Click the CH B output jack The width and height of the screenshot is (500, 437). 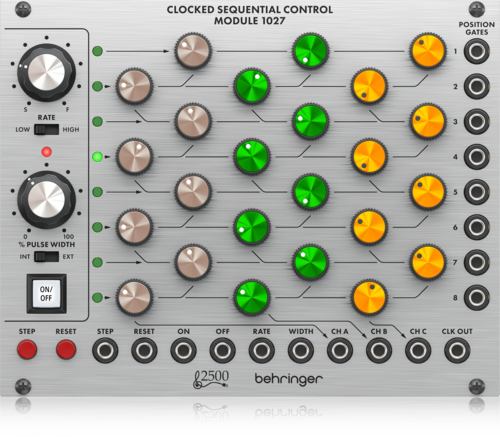379,350
